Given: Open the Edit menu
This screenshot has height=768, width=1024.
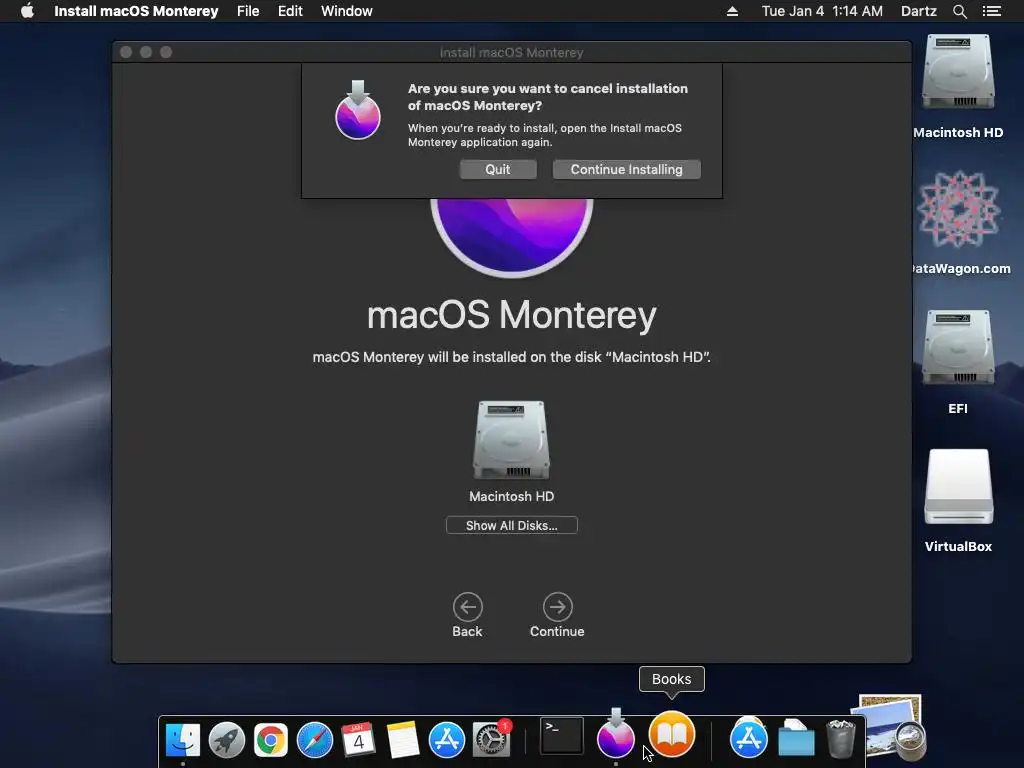Looking at the screenshot, I should pos(290,11).
